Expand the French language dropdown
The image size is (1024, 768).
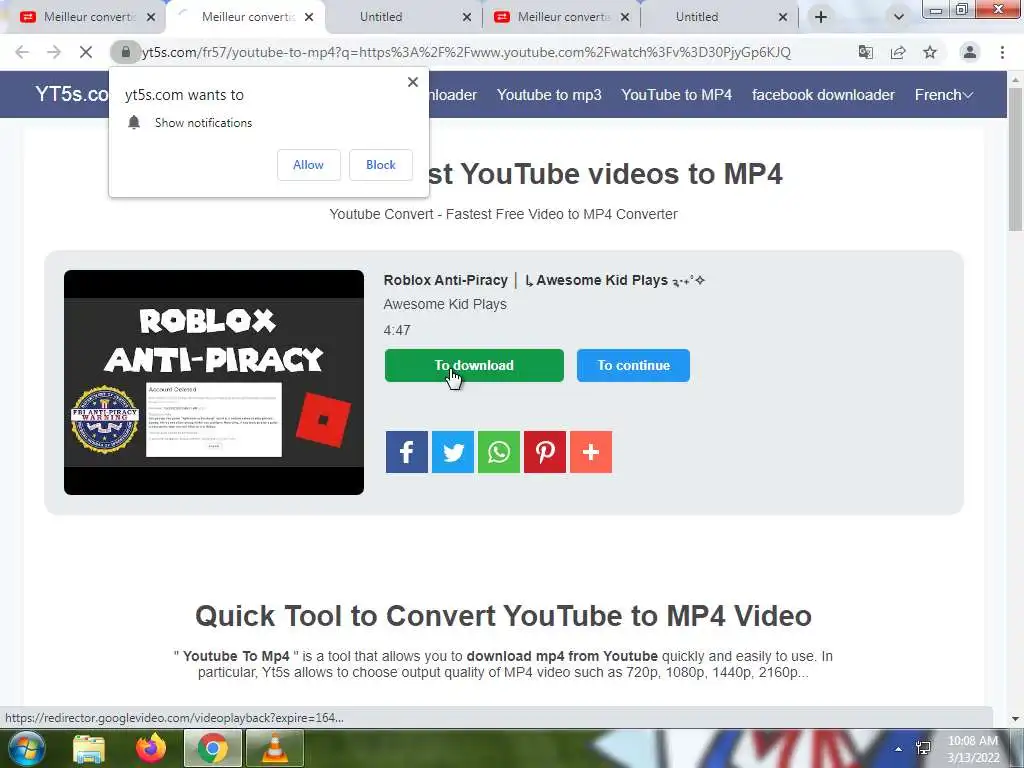[944, 95]
